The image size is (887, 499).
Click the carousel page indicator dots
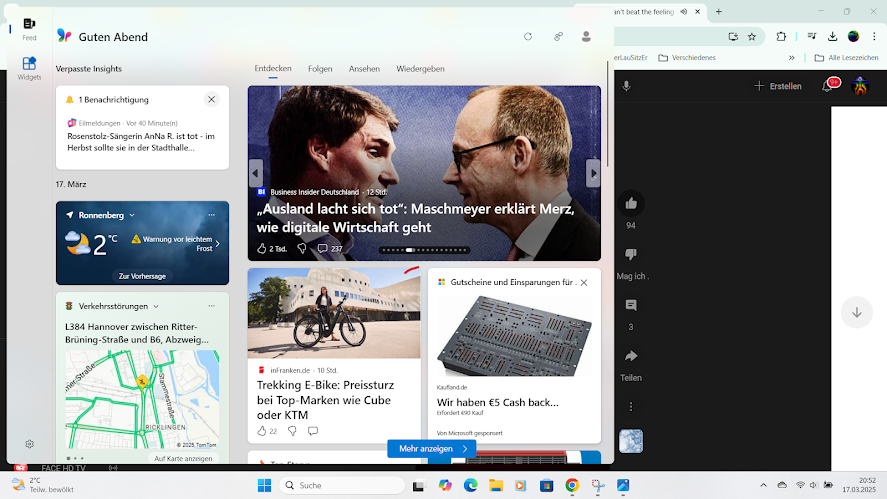point(424,250)
